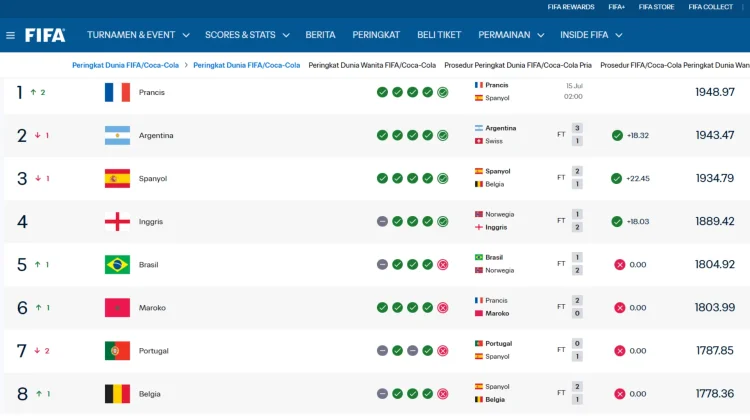Click the Spanyol flag in row 3
The height and width of the screenshot is (420, 750).
[117, 178]
